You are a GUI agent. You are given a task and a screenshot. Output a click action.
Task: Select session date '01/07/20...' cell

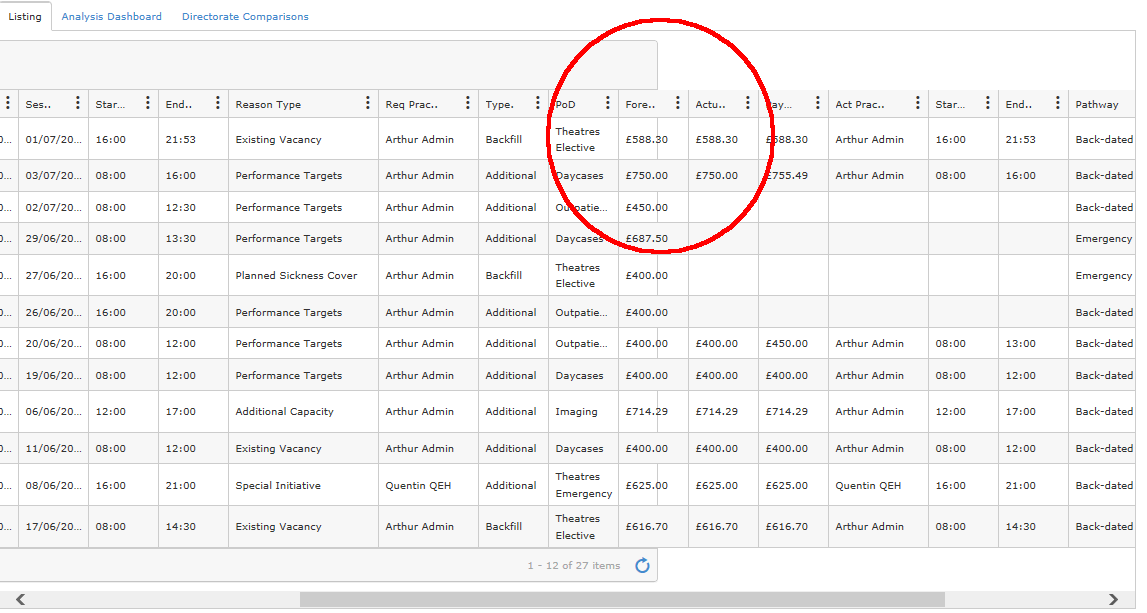53,139
